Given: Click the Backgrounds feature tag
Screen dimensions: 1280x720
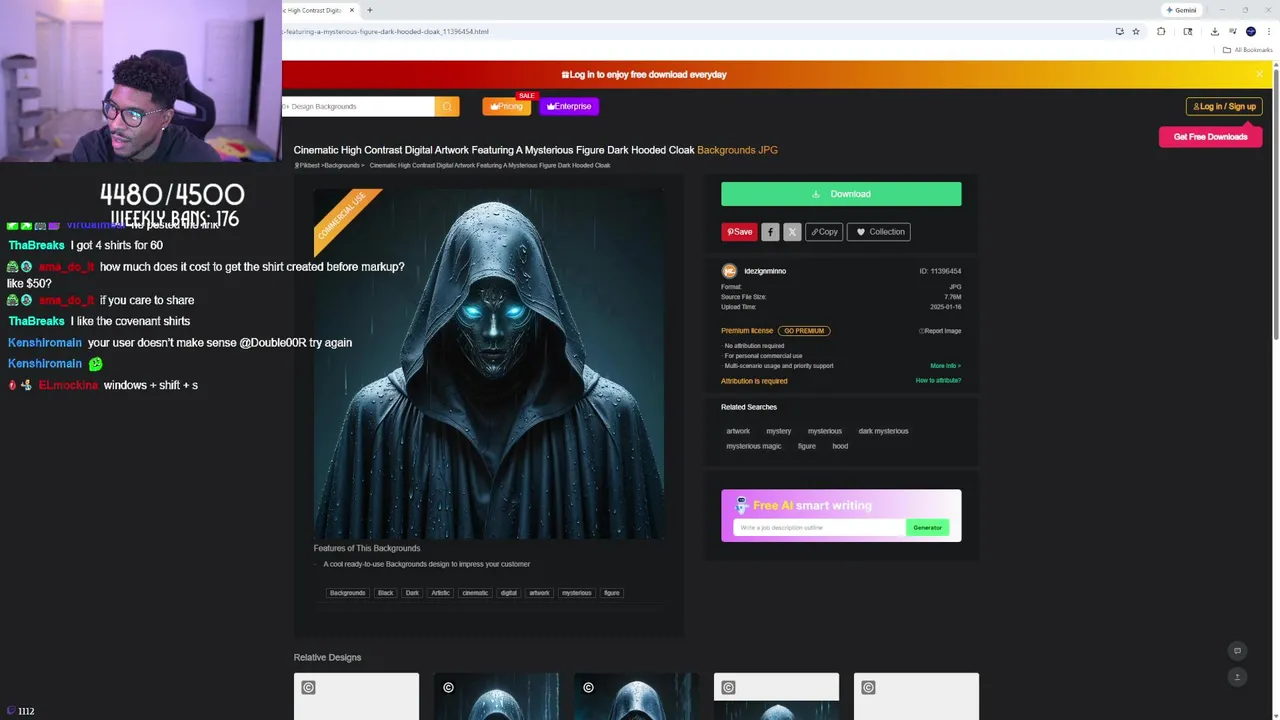Looking at the screenshot, I should point(348,593).
